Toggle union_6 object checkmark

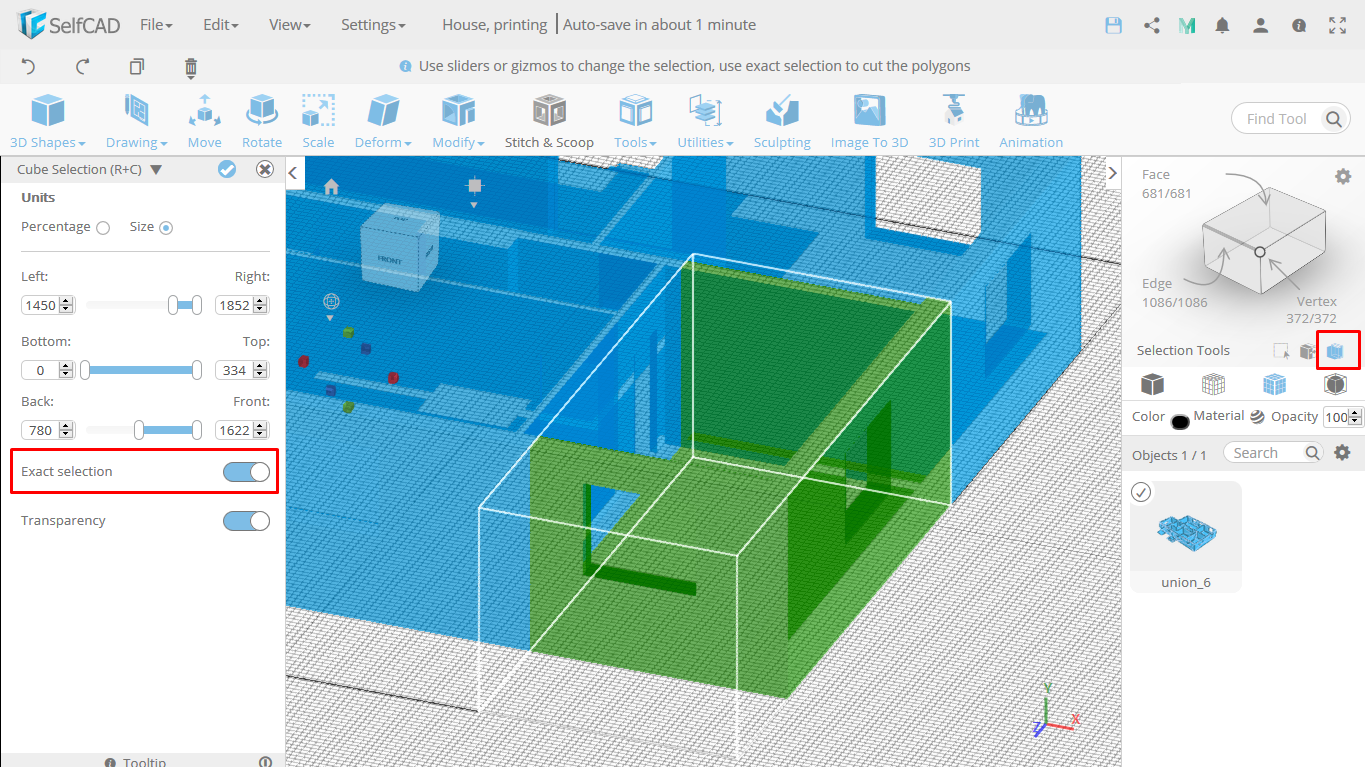click(1141, 492)
